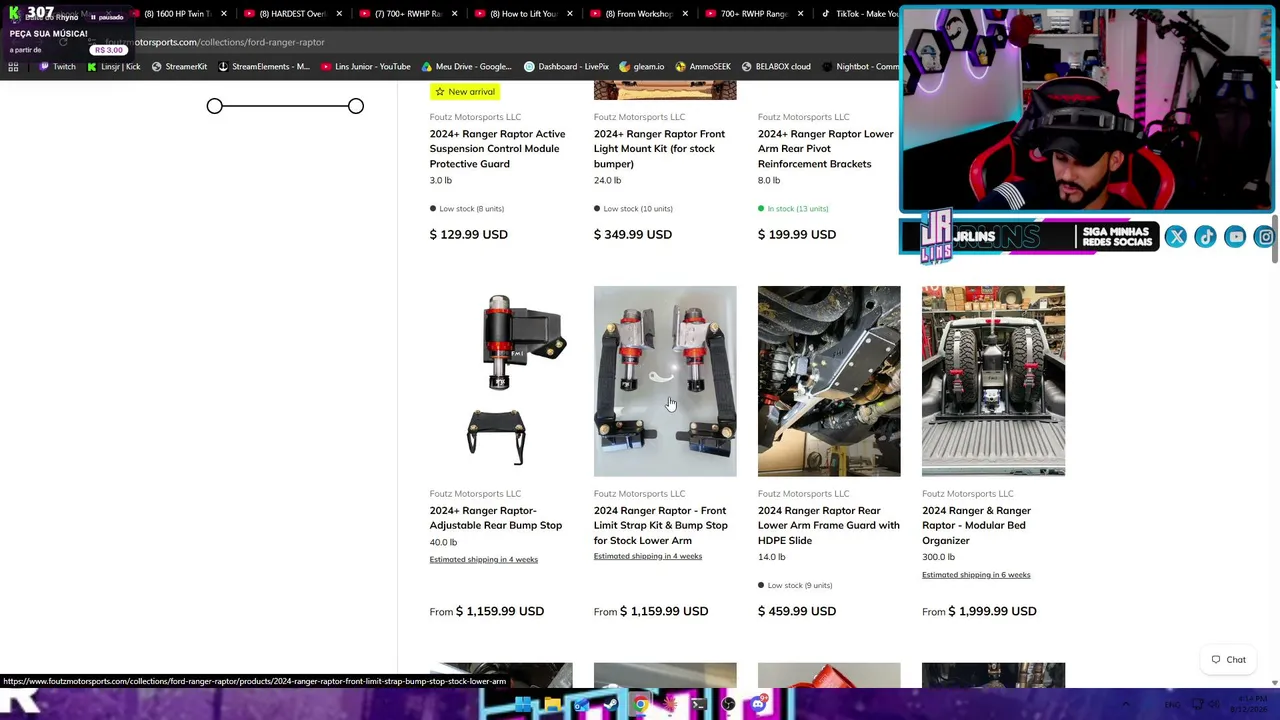Launch File Explorer from the taskbar
The image size is (1280, 720).
(552, 705)
